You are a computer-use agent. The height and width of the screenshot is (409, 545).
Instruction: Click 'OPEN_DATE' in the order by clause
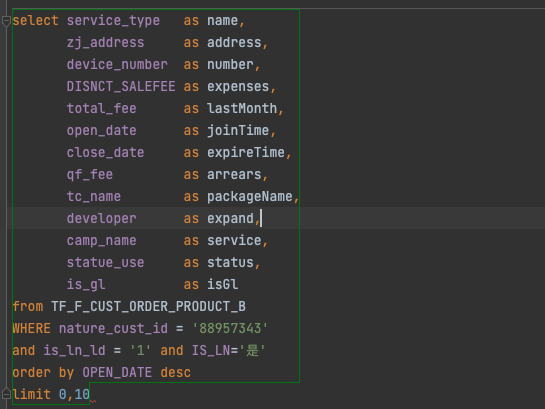tap(117, 373)
